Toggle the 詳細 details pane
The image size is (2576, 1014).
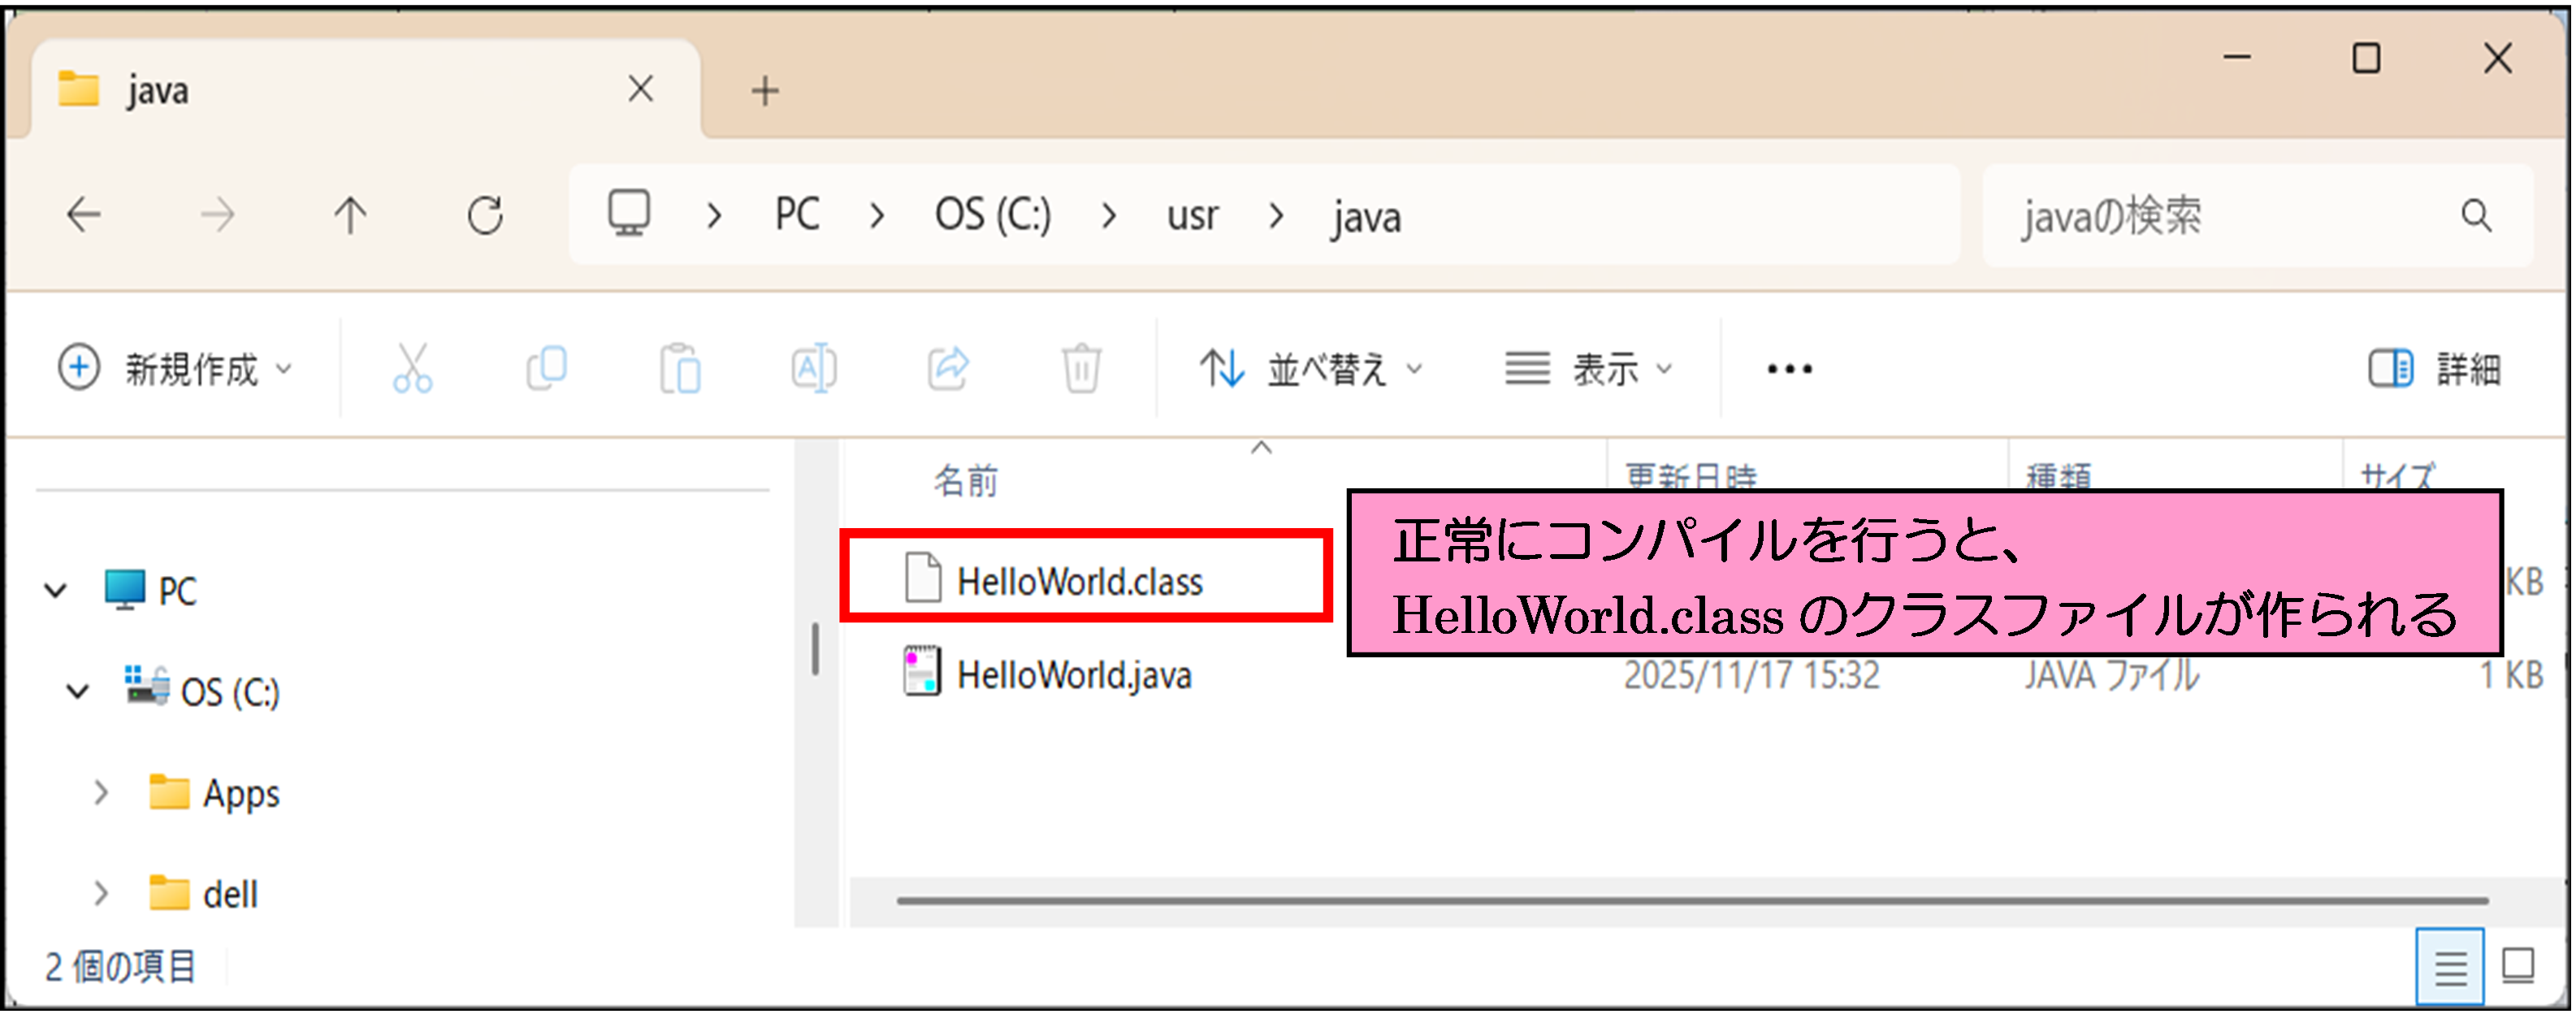click(x=2435, y=368)
